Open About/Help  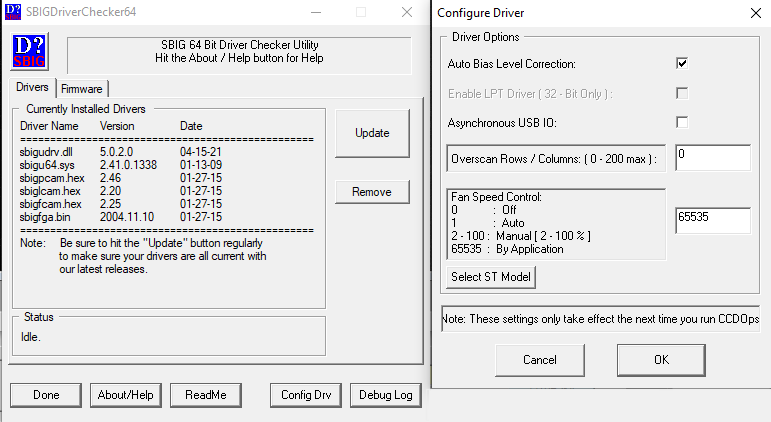coord(125,395)
